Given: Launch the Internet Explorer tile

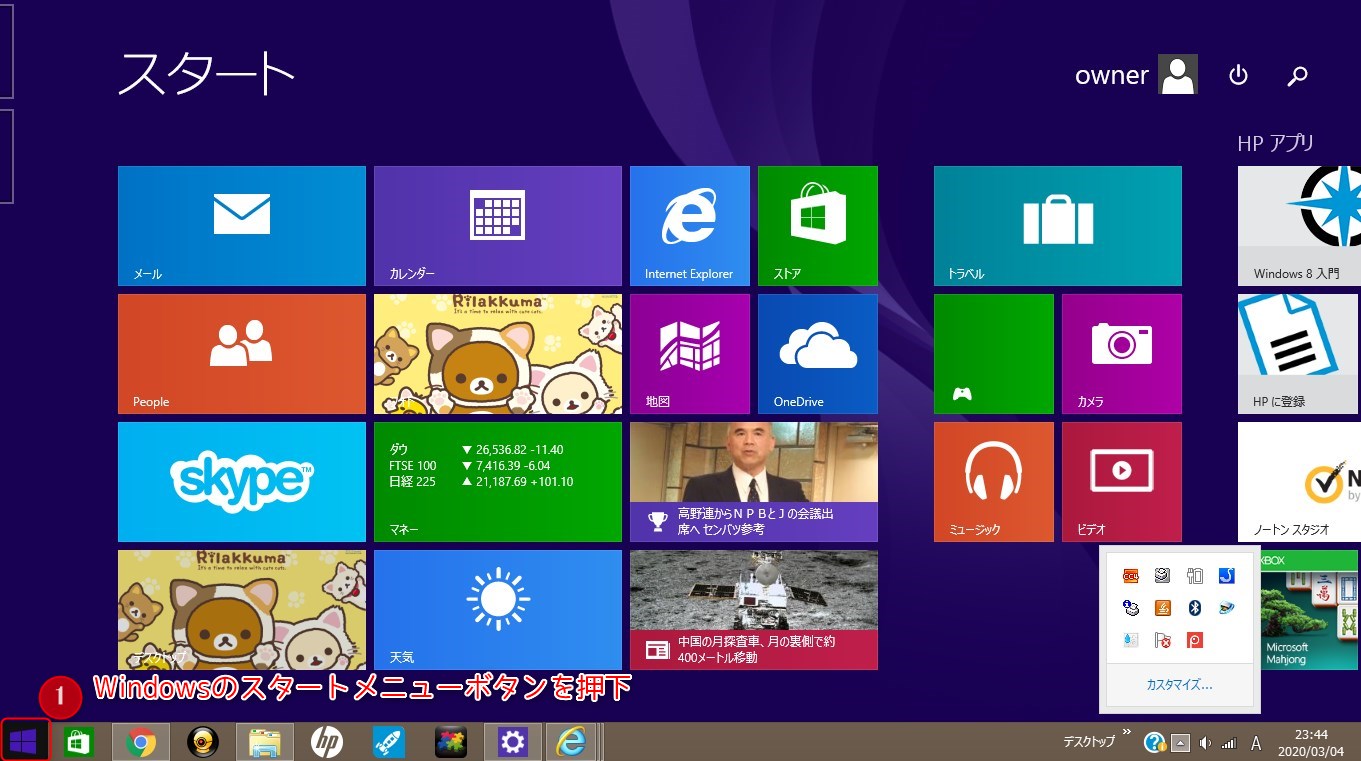Looking at the screenshot, I should tap(690, 226).
